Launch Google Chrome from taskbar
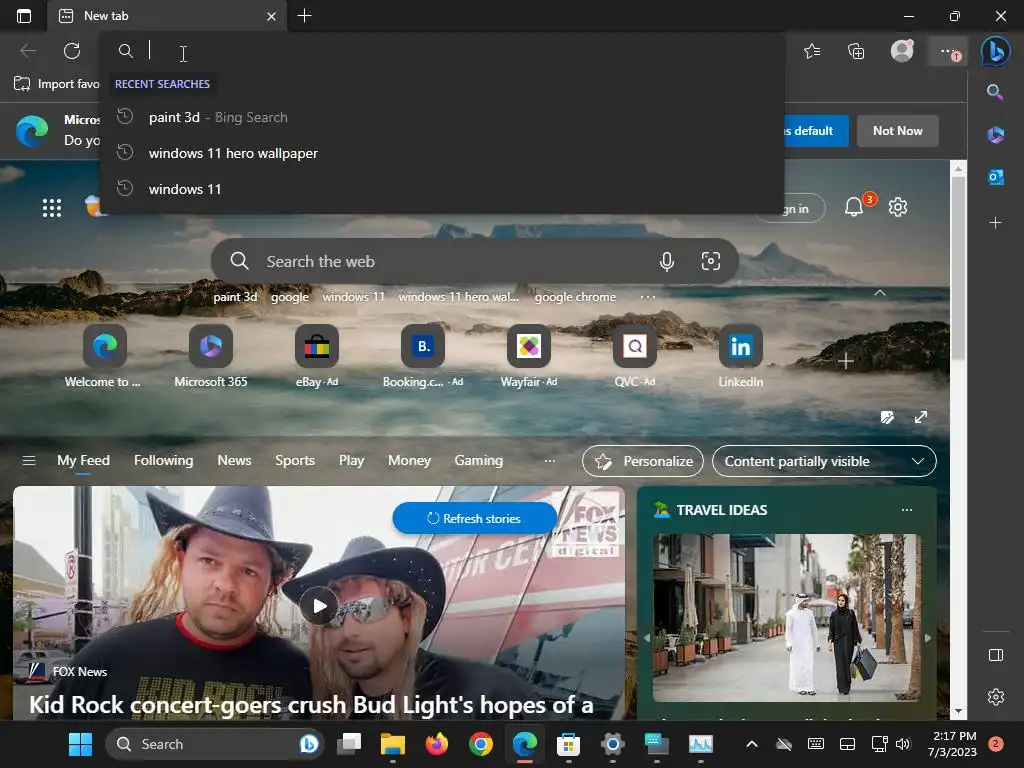The image size is (1024, 768). [481, 744]
